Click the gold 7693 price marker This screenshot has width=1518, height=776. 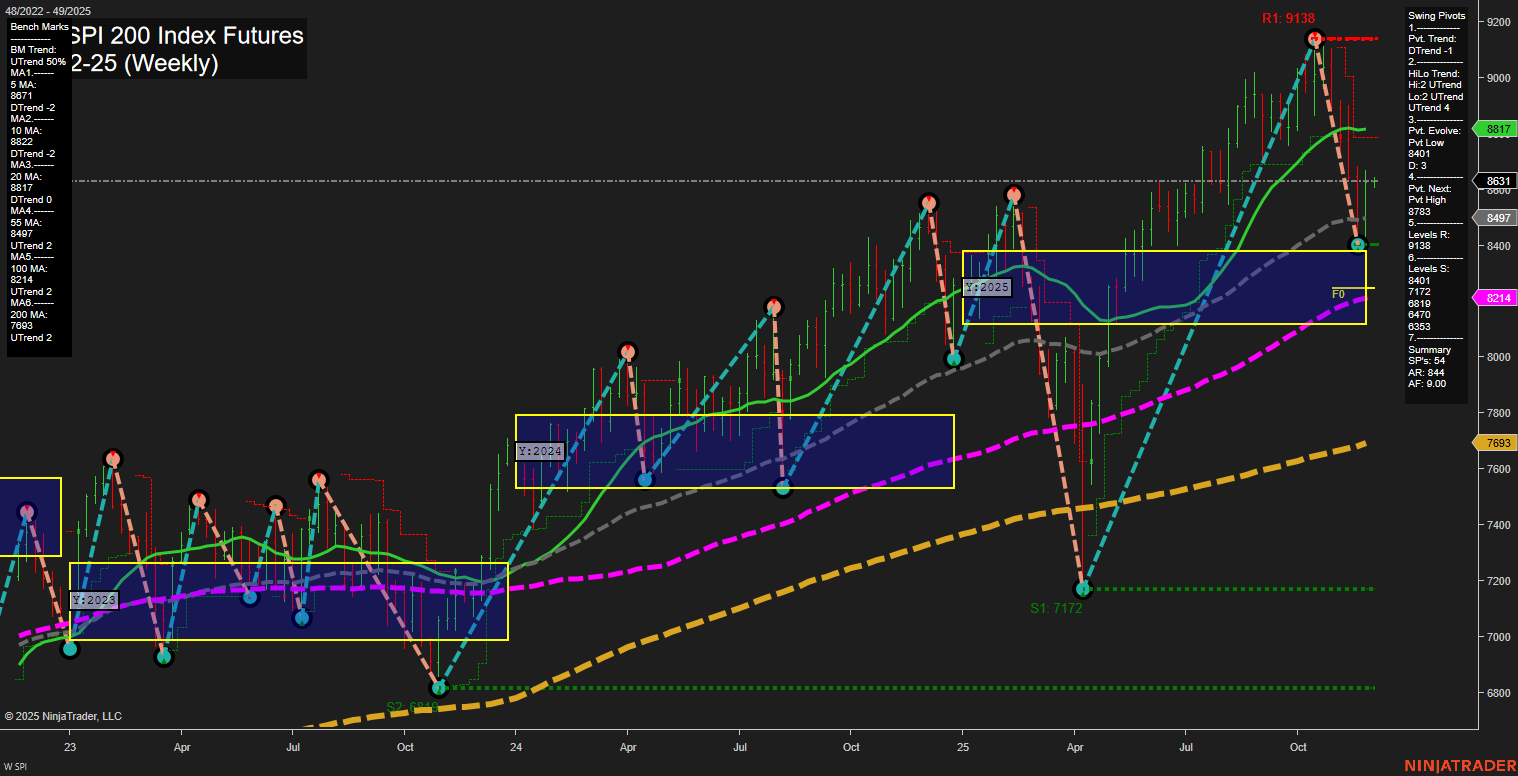(1497, 442)
